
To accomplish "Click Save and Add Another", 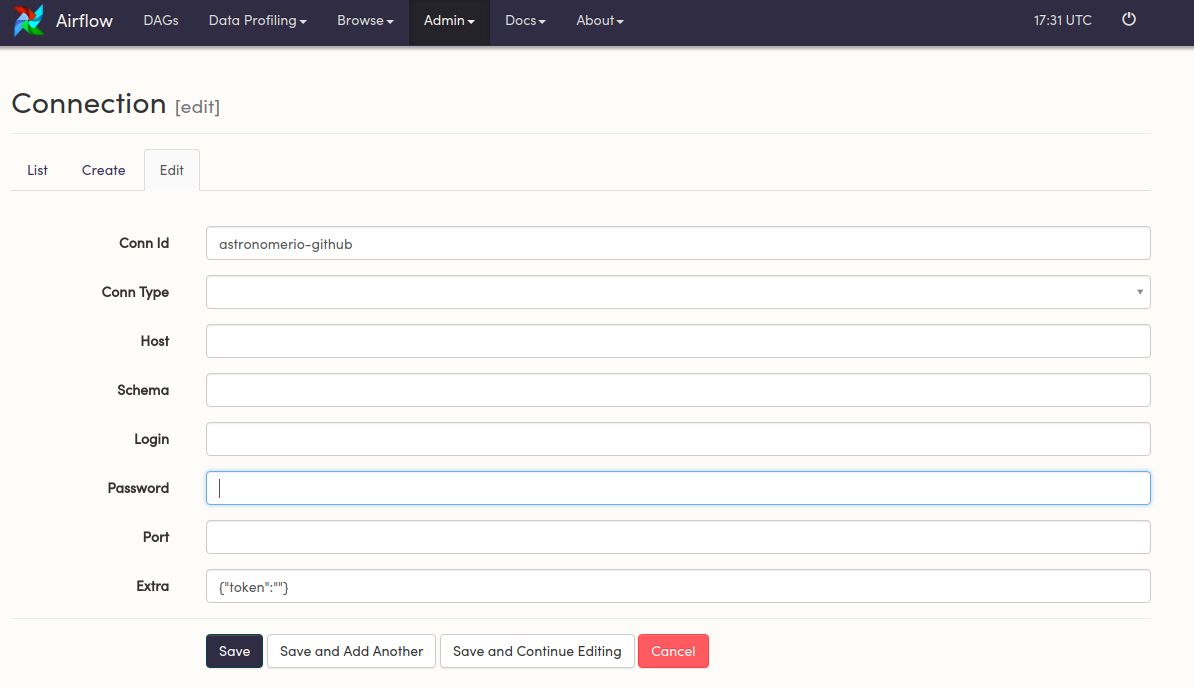I will pos(351,651).
